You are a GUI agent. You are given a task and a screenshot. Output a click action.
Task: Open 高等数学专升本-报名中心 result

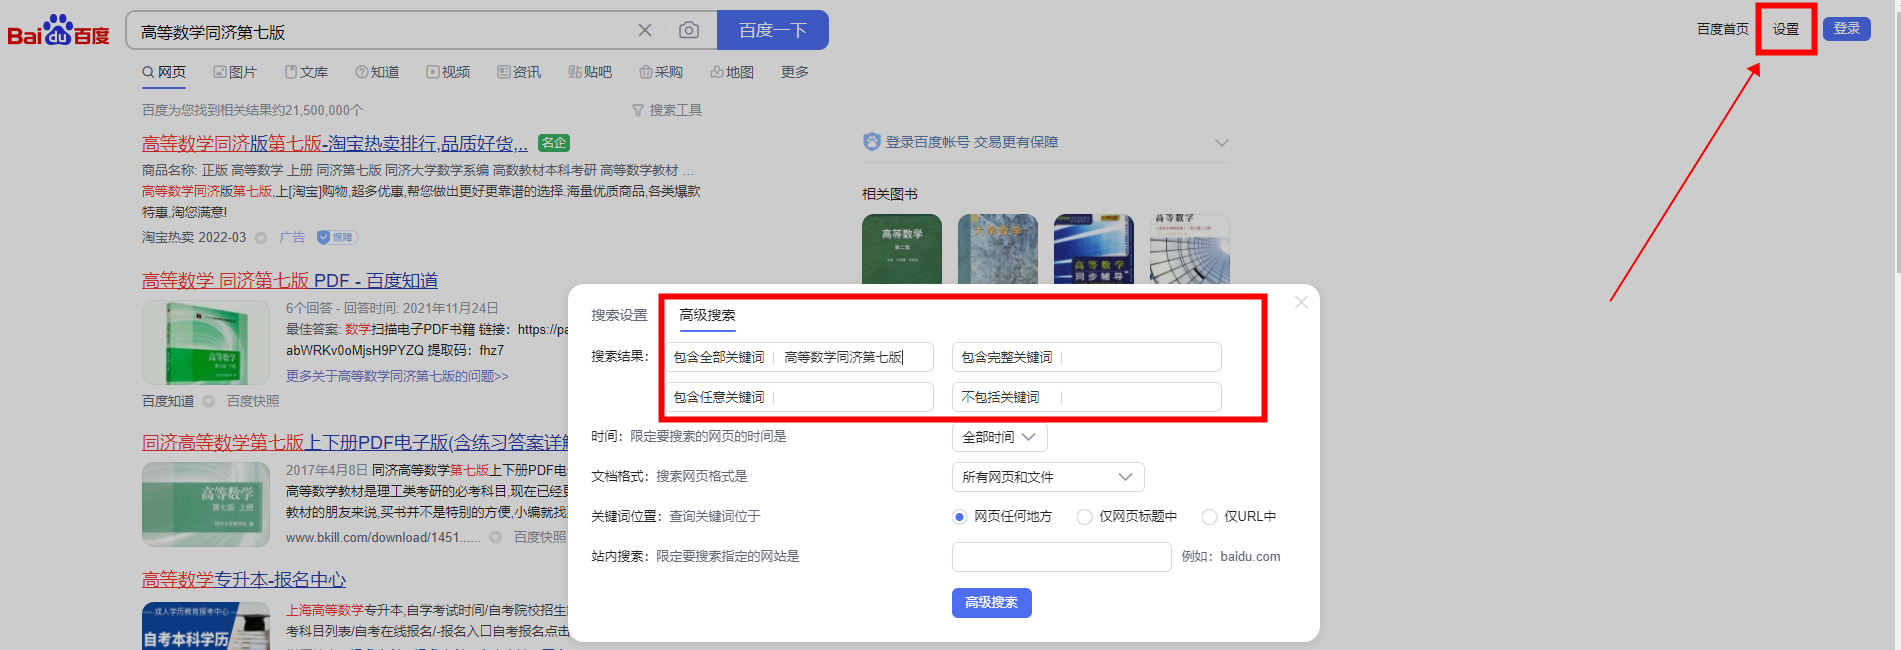point(244,579)
